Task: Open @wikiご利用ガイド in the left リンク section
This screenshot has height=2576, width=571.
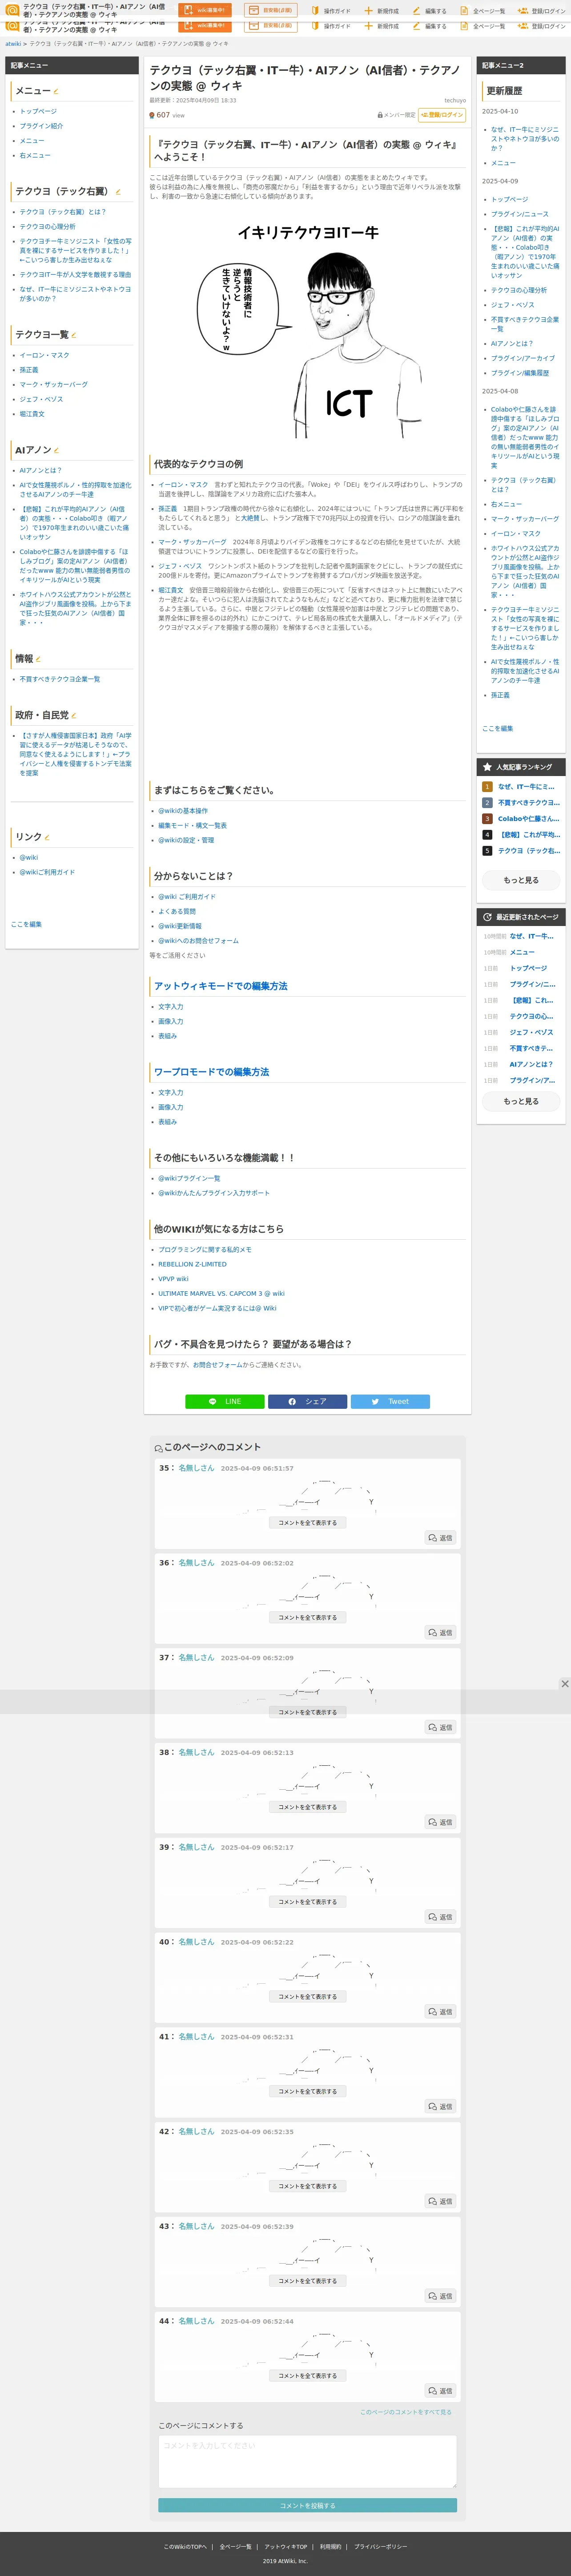Action: 47,872
